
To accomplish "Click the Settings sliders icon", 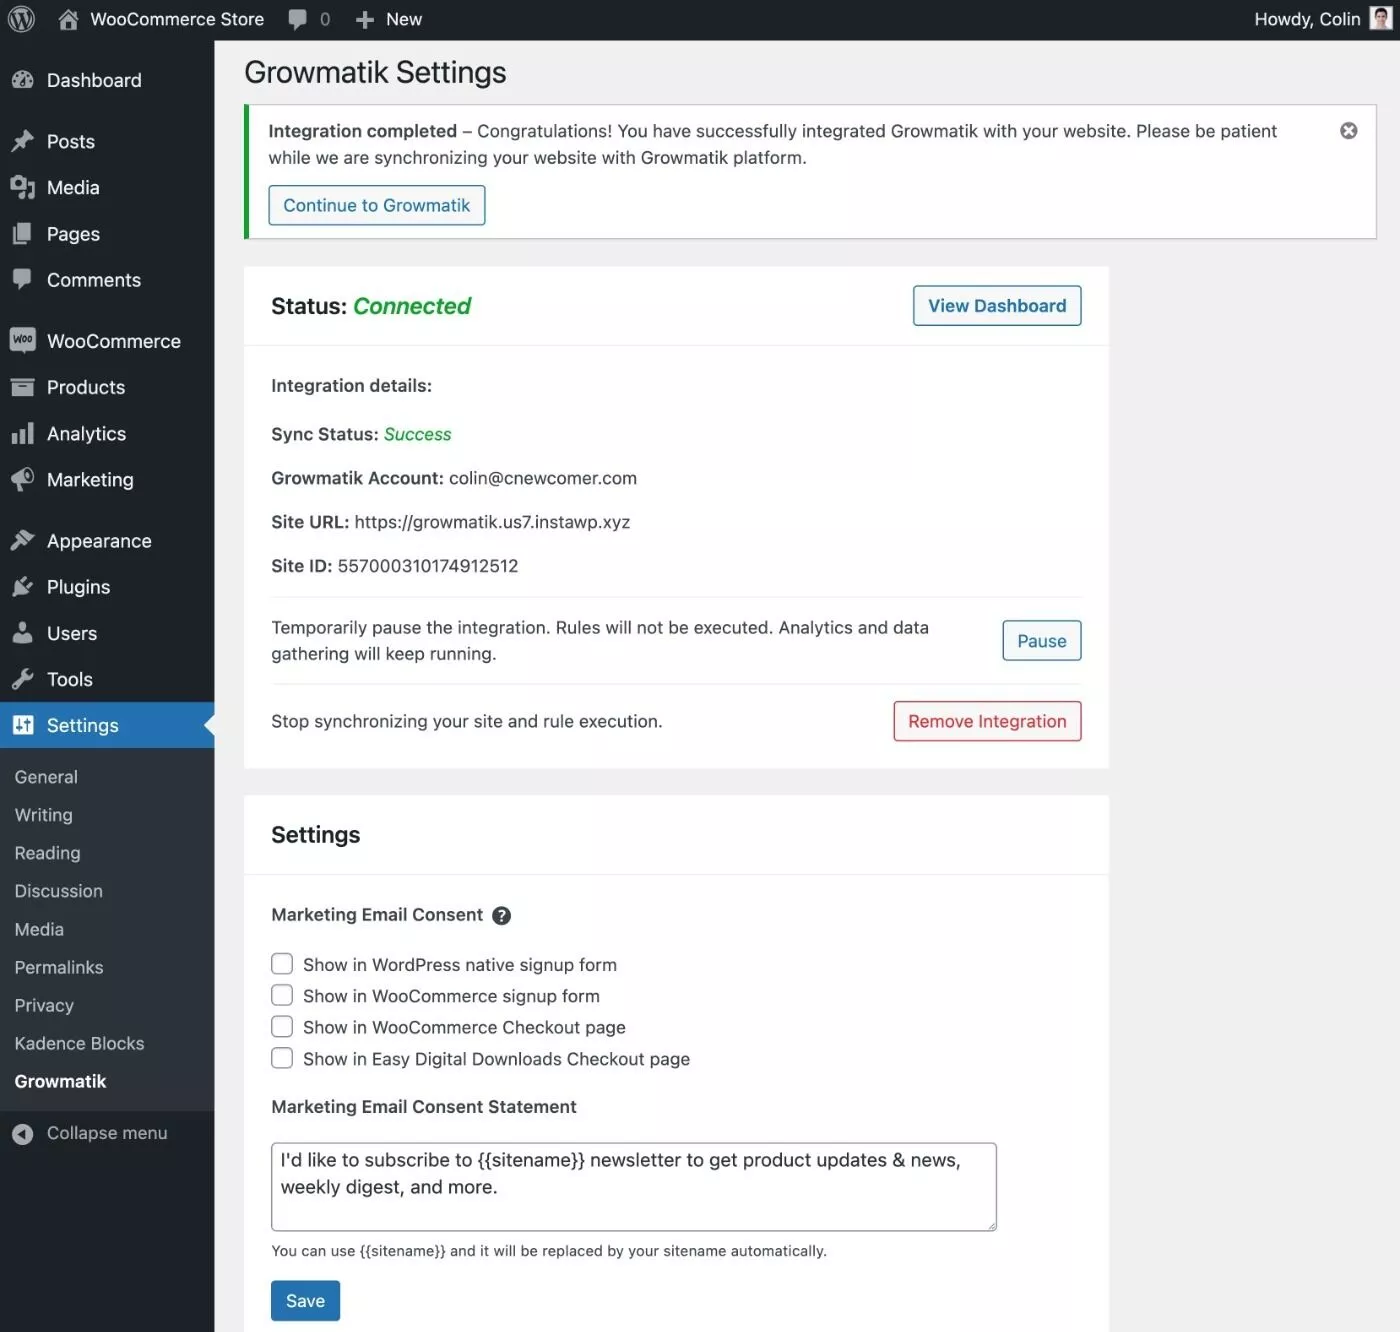I will 22,725.
